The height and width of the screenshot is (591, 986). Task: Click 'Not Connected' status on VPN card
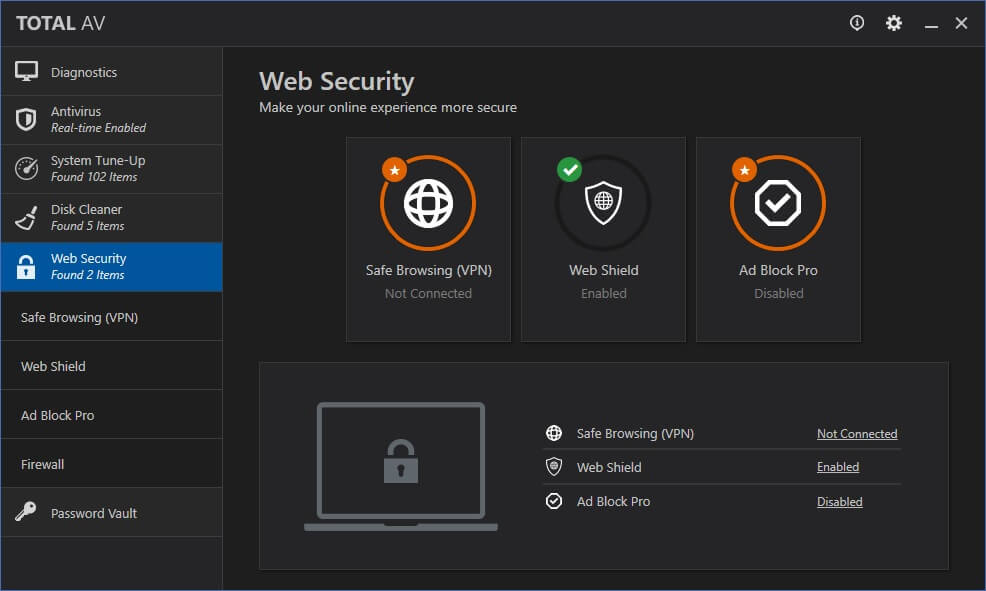point(428,294)
